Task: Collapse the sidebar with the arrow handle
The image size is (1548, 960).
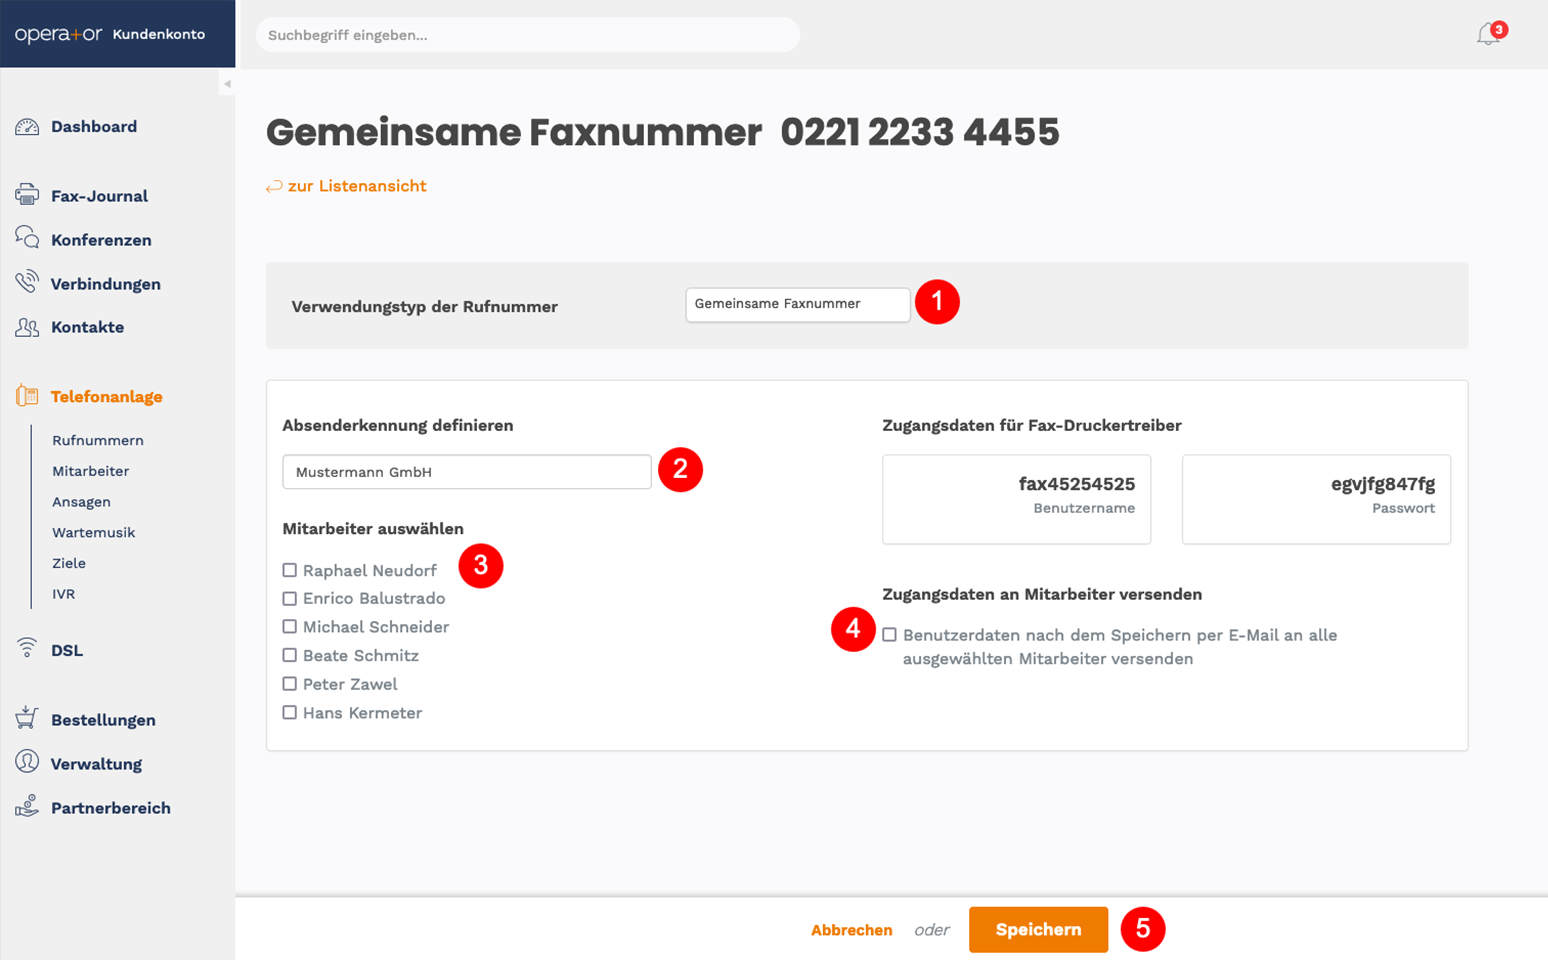Action: (x=227, y=84)
